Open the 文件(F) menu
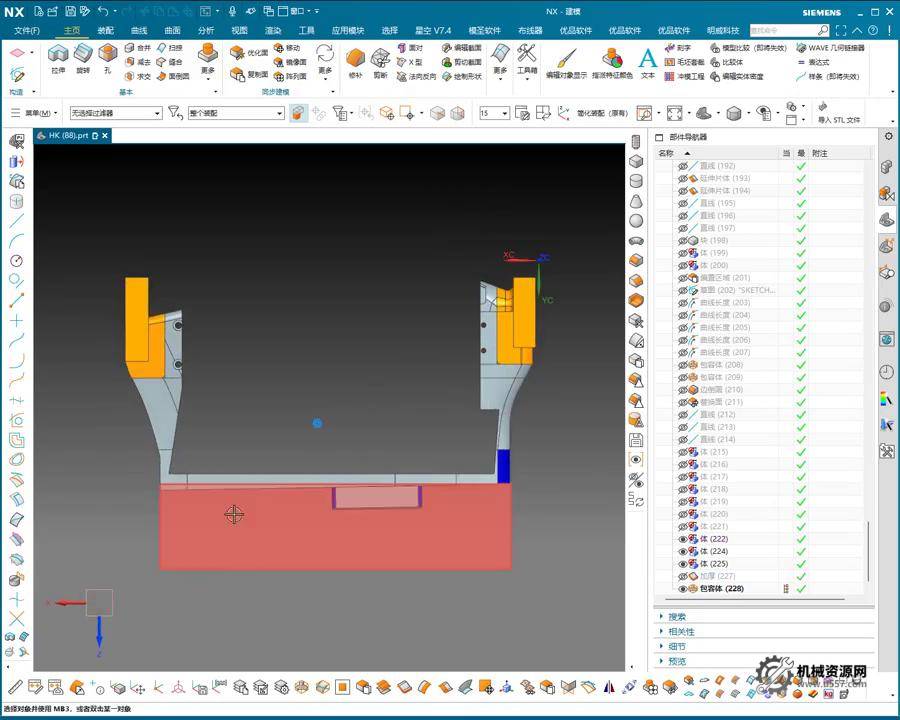This screenshot has width=900, height=720. click(27, 30)
